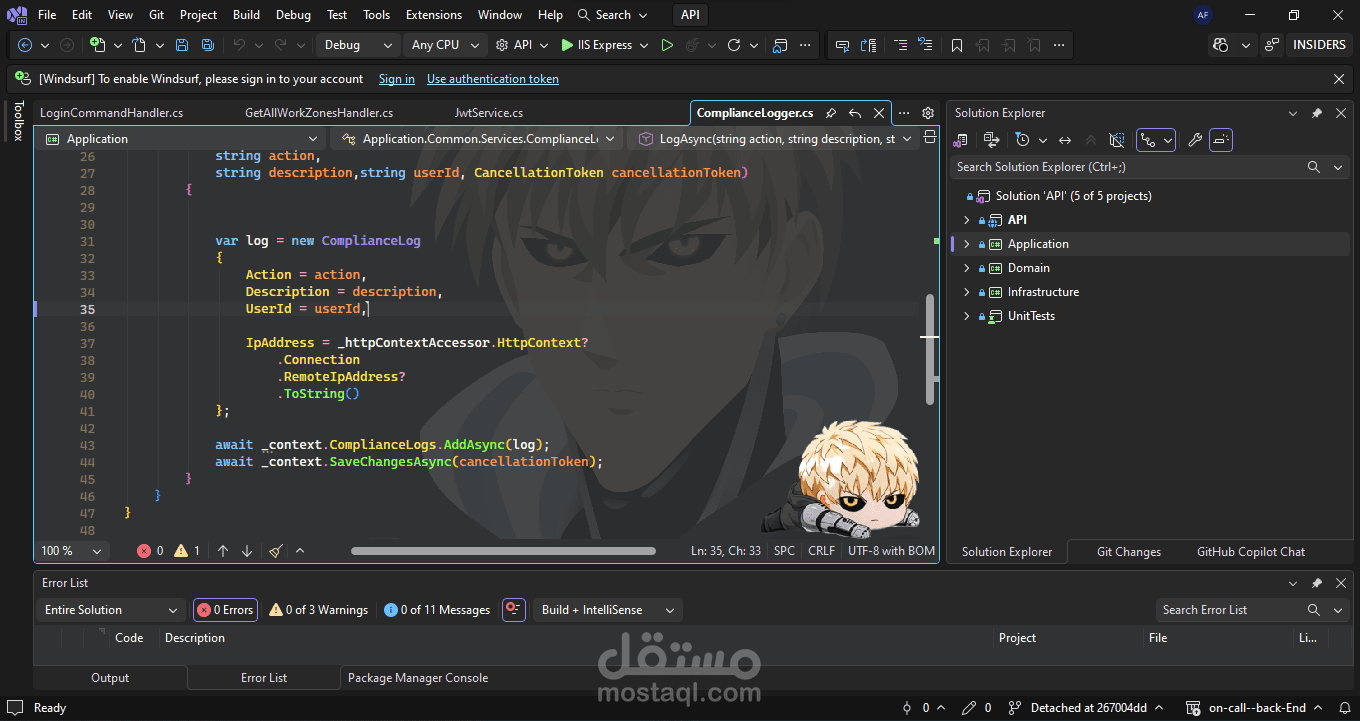Click UTF-8 with BOM encoding indicator
This screenshot has width=1360, height=721.
[891, 551]
